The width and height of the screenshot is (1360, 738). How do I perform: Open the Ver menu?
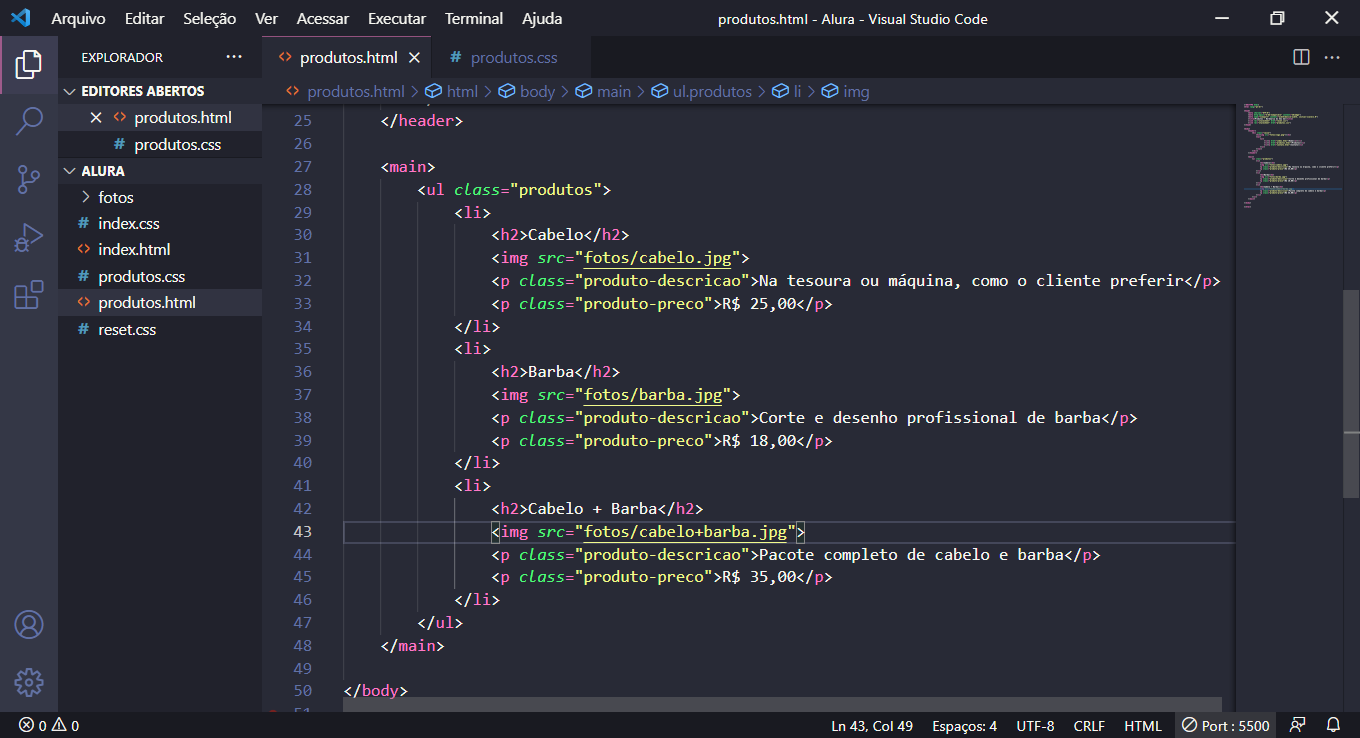click(x=266, y=18)
